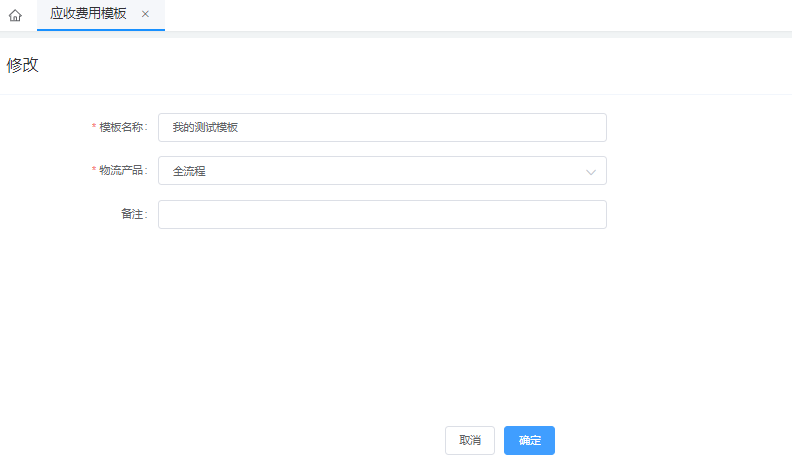Screen dimensions: 792x463
Task: Click the 备注 field label
Action: point(134,215)
